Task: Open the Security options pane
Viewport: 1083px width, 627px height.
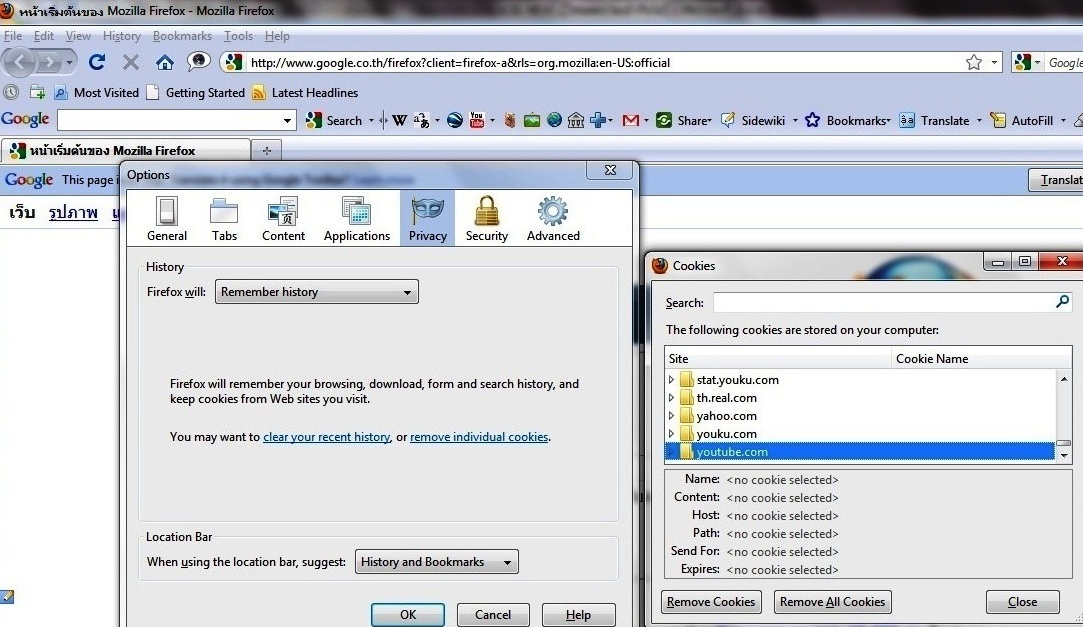Action: click(x=486, y=218)
